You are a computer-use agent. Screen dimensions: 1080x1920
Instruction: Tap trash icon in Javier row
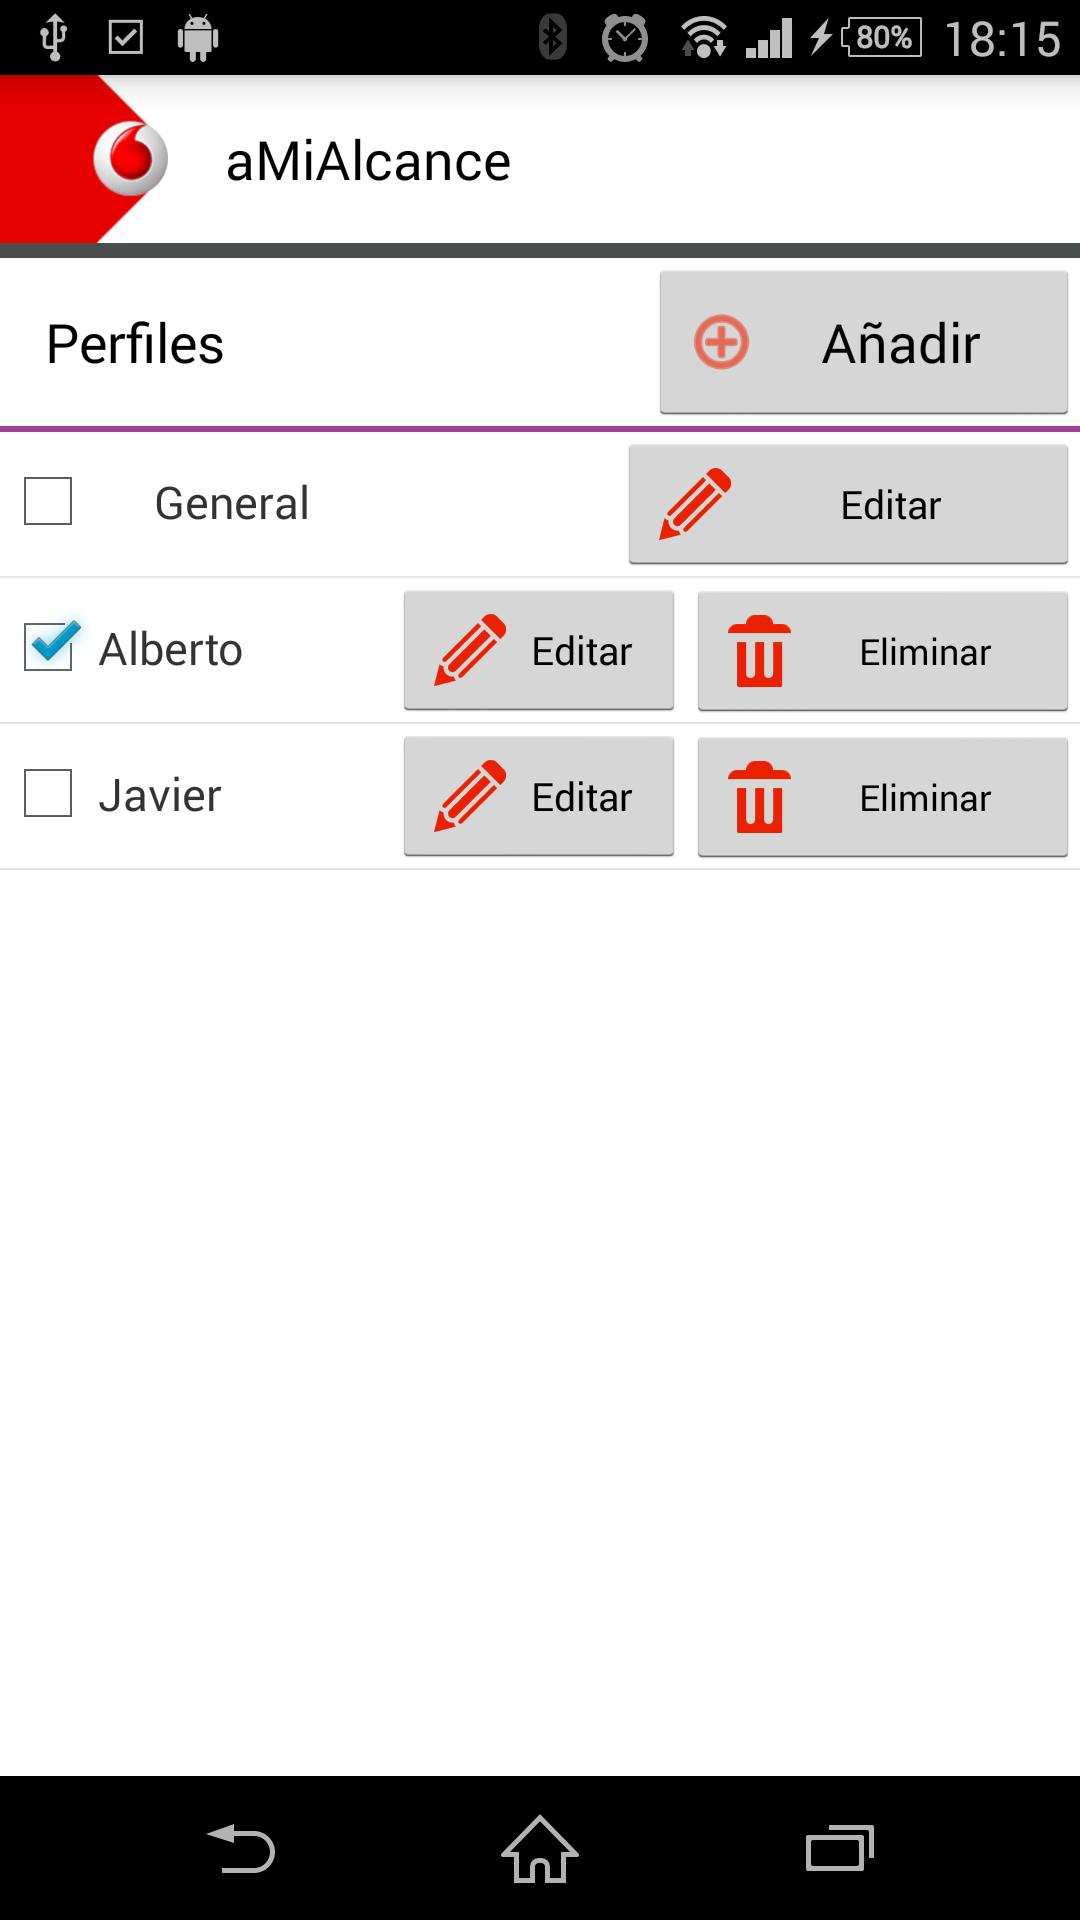pos(759,797)
